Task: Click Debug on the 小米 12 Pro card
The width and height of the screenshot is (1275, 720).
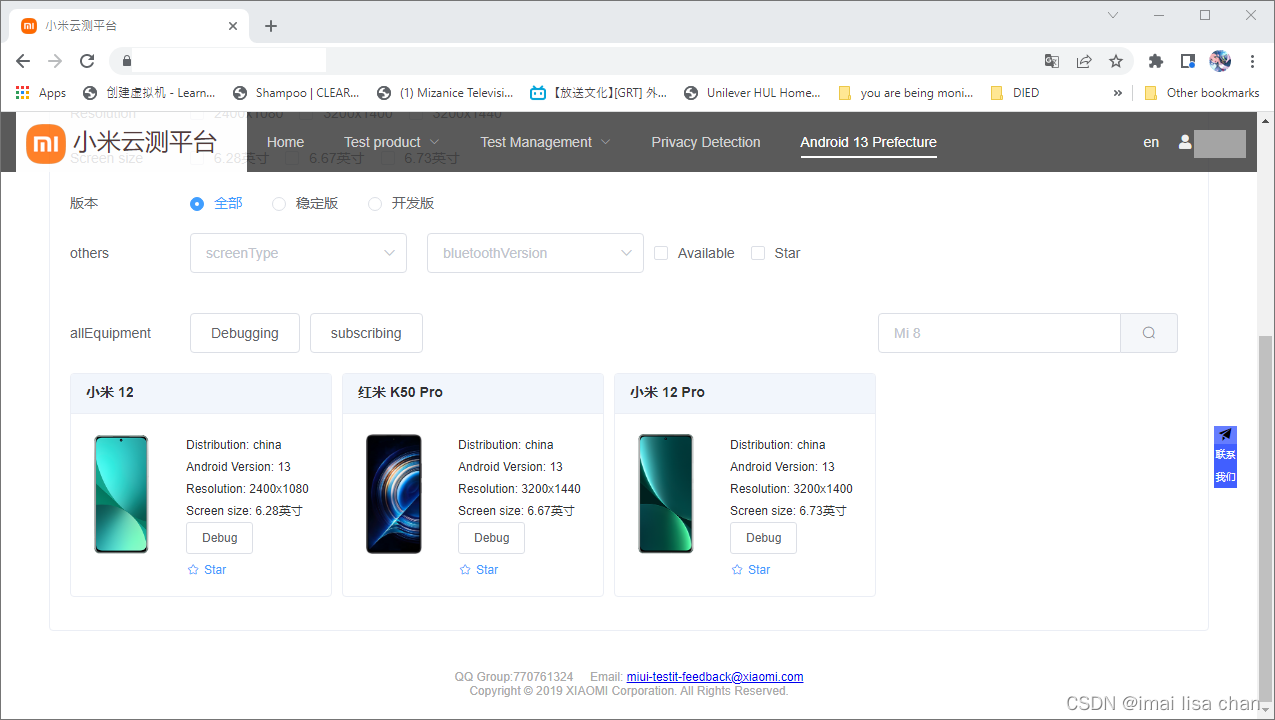Action: click(x=764, y=538)
